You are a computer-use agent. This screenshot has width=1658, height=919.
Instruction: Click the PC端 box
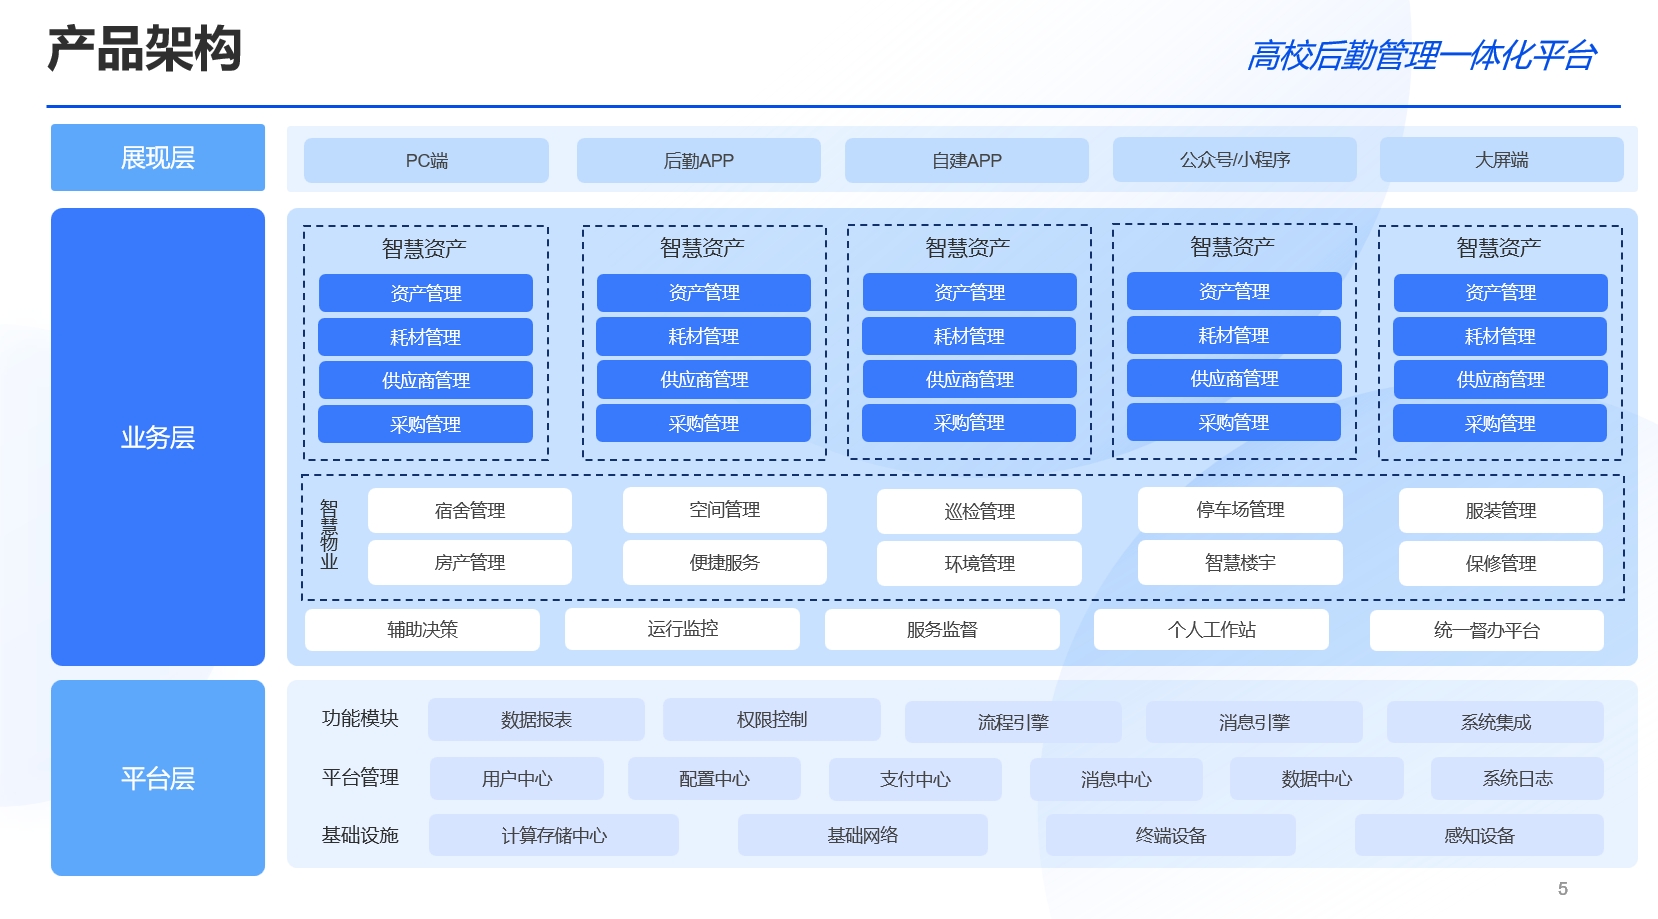(x=426, y=160)
